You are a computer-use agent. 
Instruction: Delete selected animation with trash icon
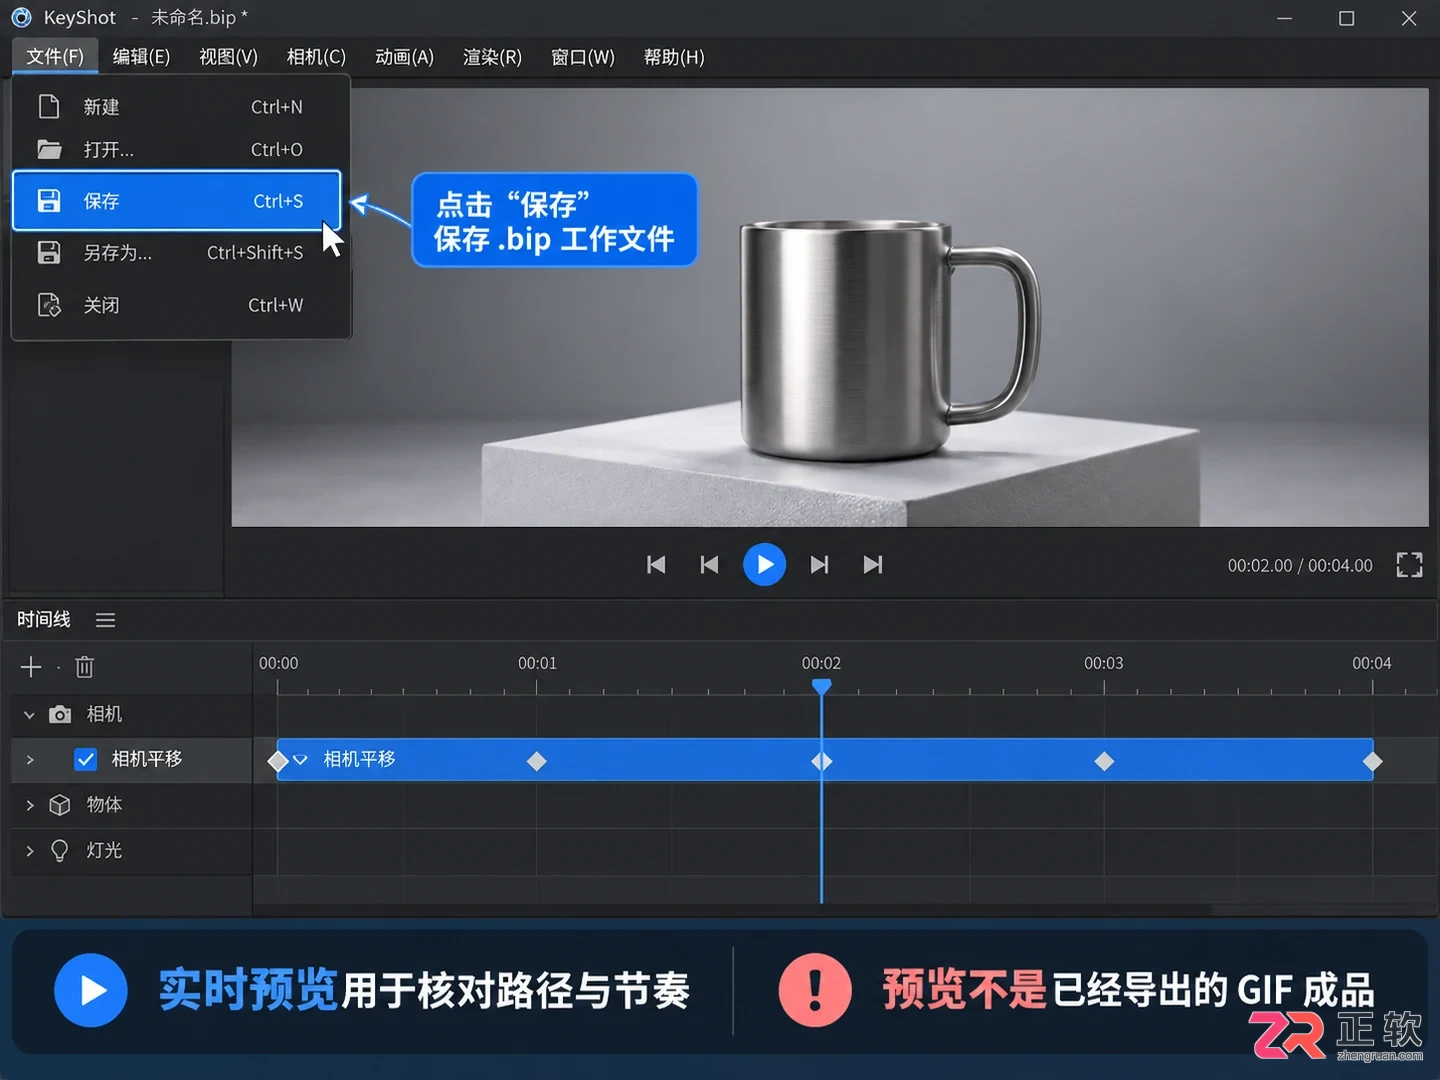click(x=84, y=667)
